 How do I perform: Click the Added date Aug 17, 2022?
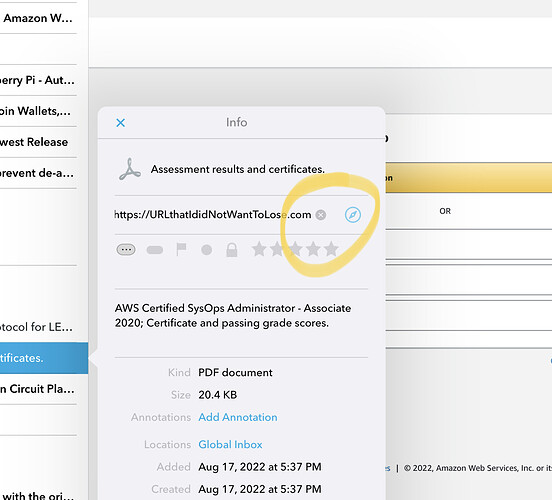point(260,467)
